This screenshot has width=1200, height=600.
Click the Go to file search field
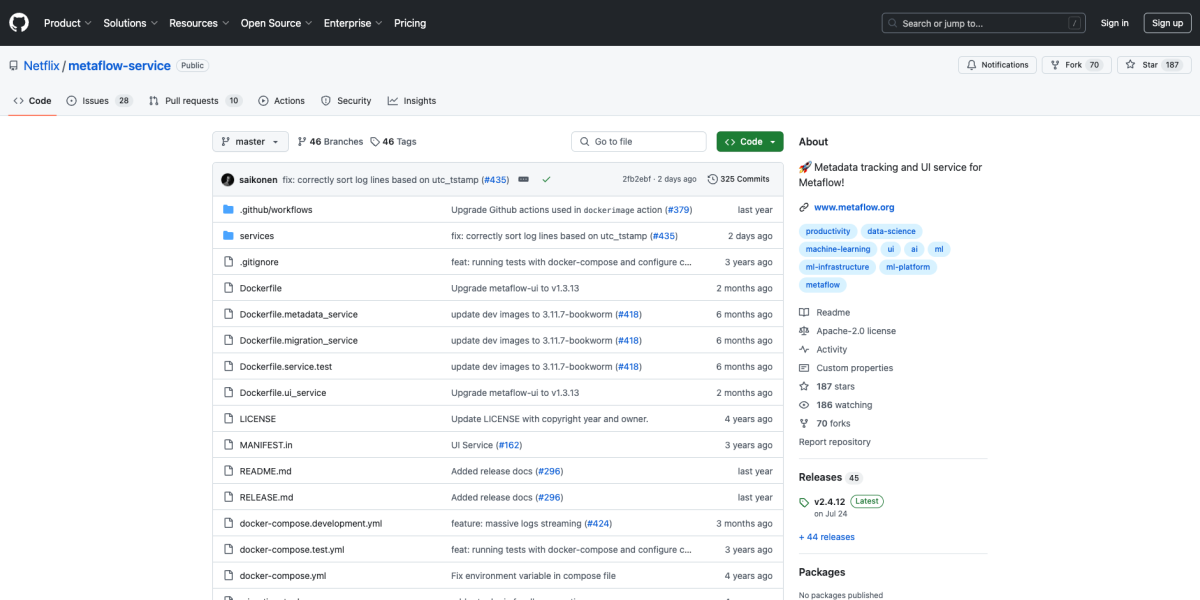638,141
